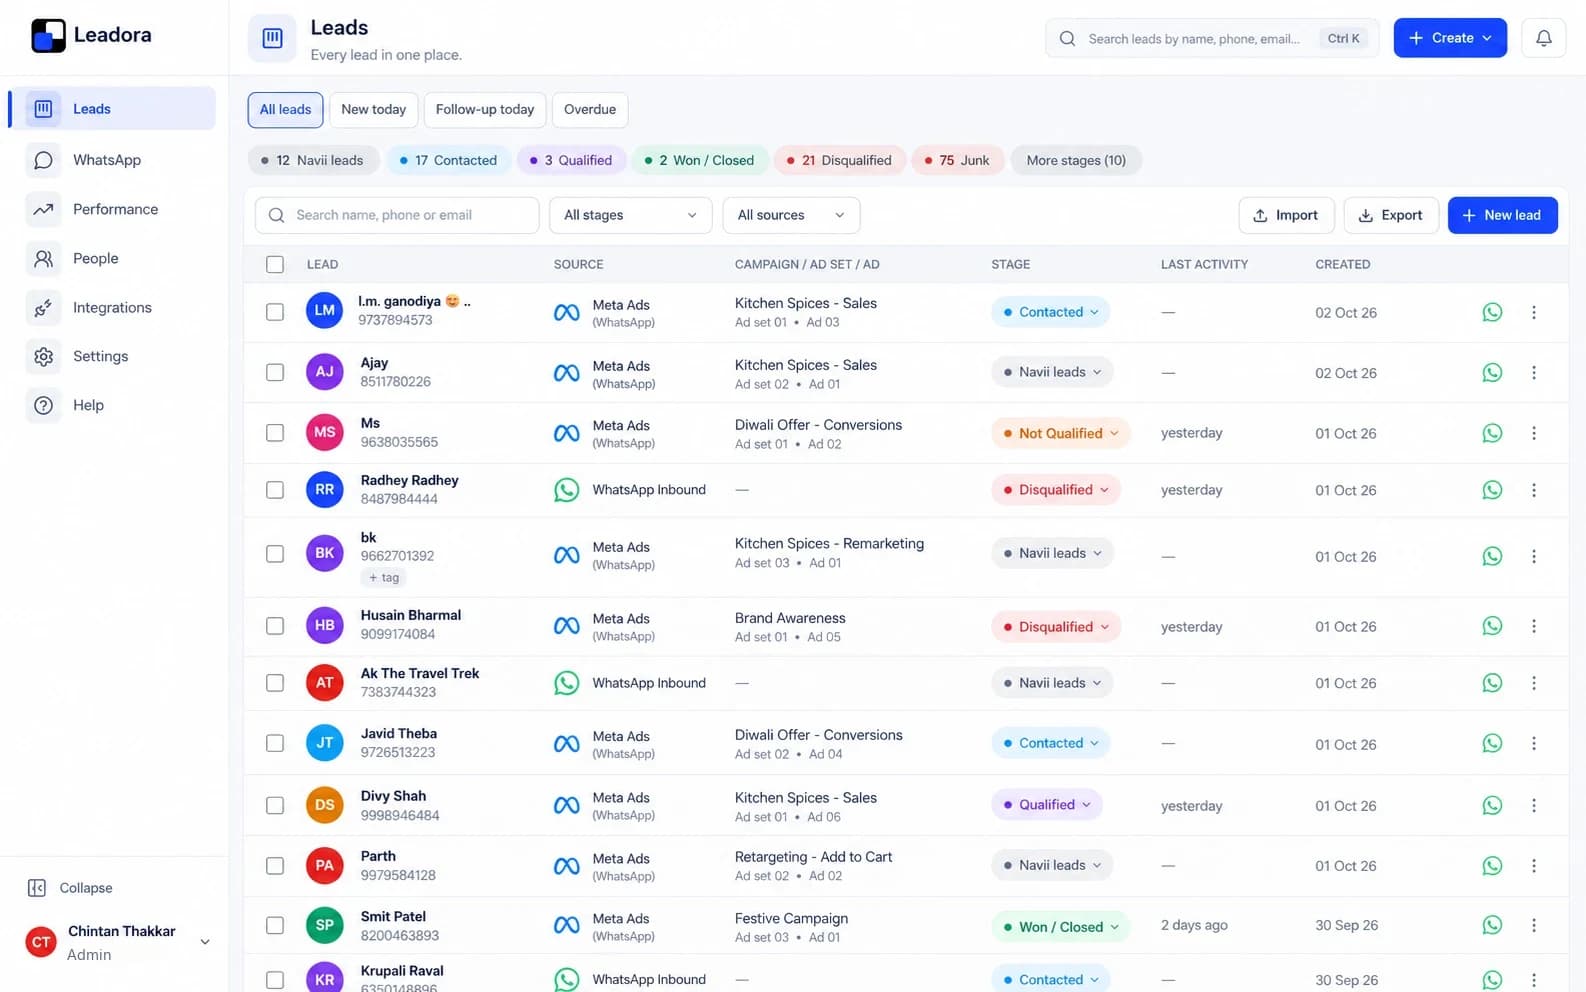Click the Leadora logo
Screen dimensions: 1586x992
coord(91,35)
